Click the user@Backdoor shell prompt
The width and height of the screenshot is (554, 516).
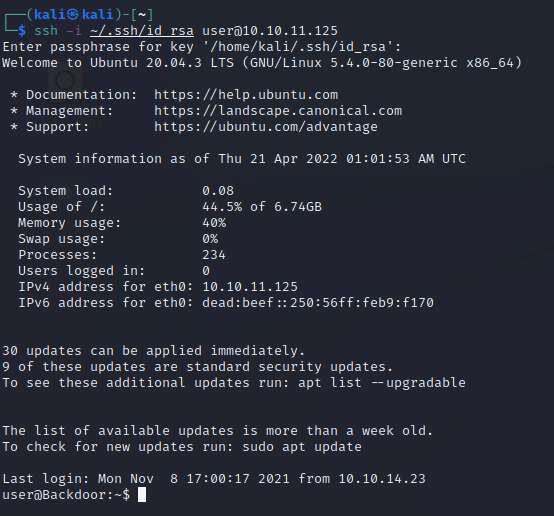[66, 494]
